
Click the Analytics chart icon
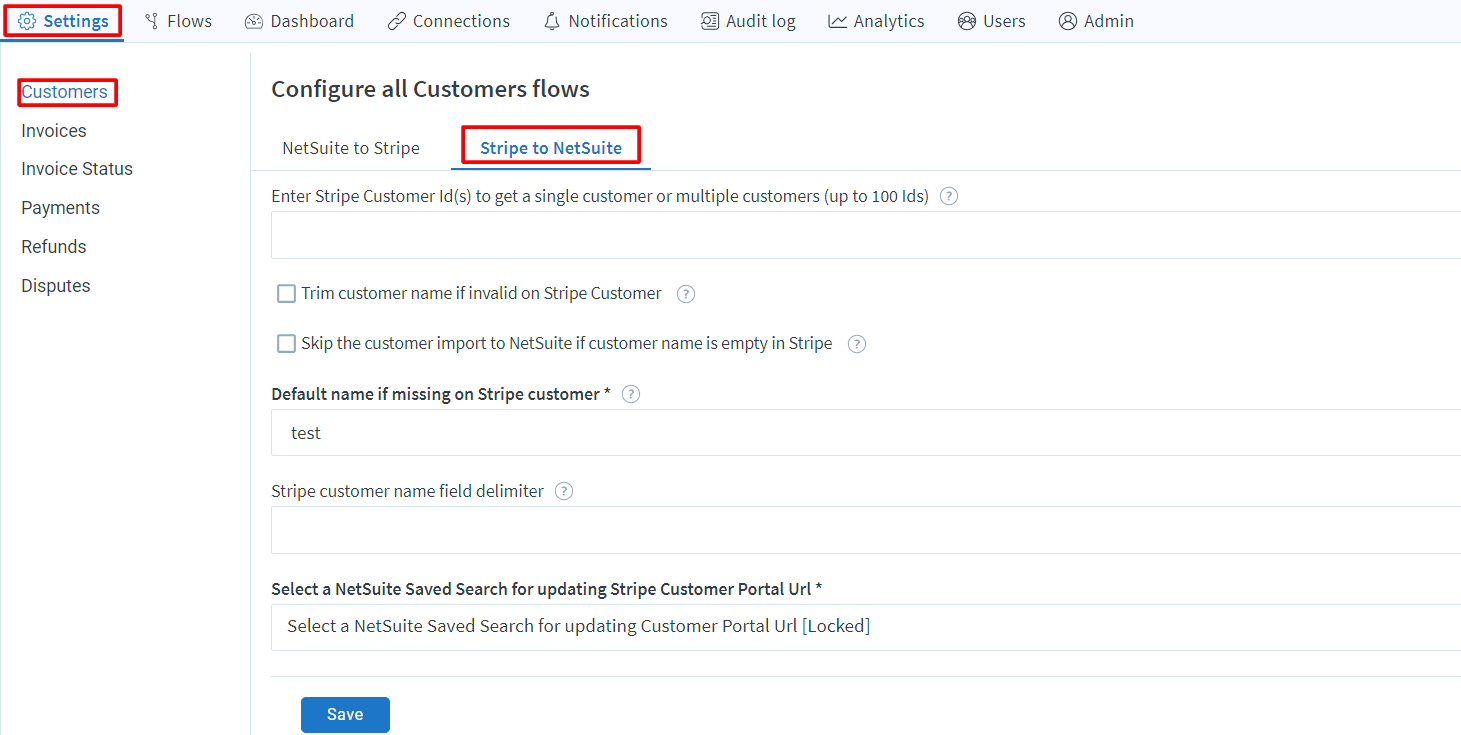(x=837, y=21)
